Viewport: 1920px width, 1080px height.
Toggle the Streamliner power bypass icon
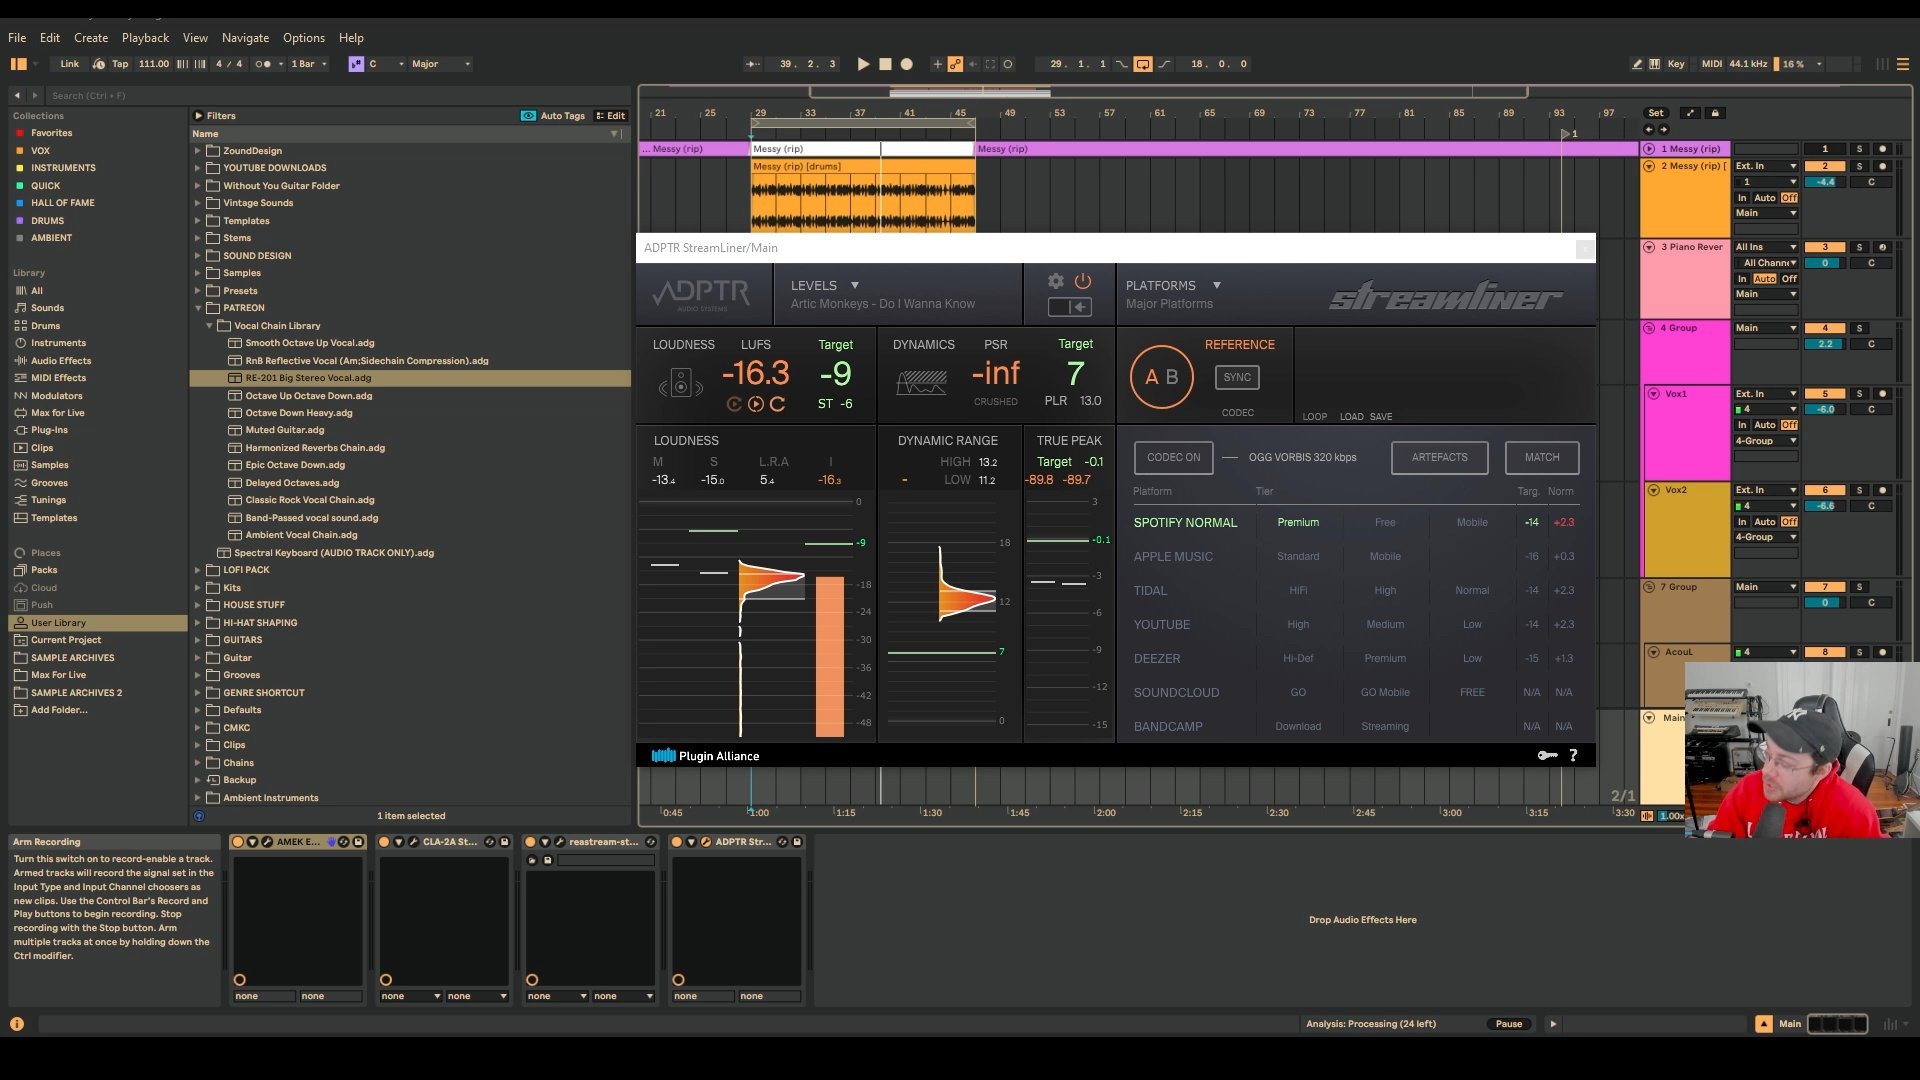click(x=1083, y=282)
